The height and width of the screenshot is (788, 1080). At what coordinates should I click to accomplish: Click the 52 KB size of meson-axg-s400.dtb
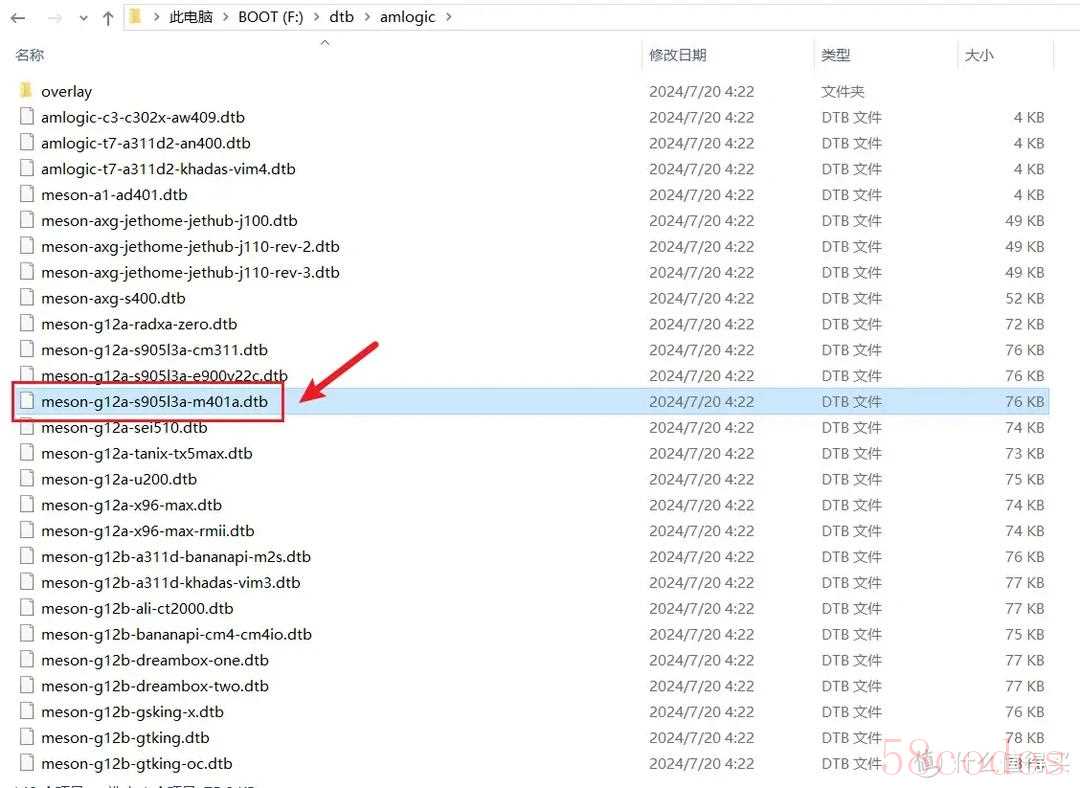(x=1024, y=298)
